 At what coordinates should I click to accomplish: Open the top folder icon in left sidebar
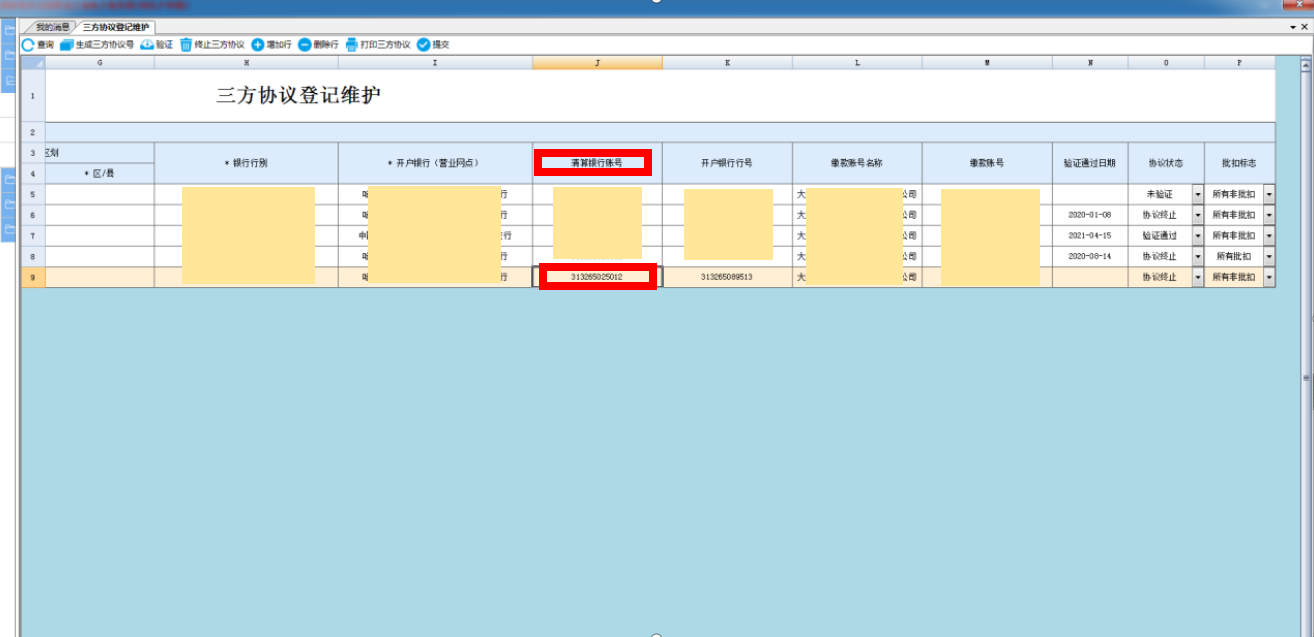[x=10, y=31]
